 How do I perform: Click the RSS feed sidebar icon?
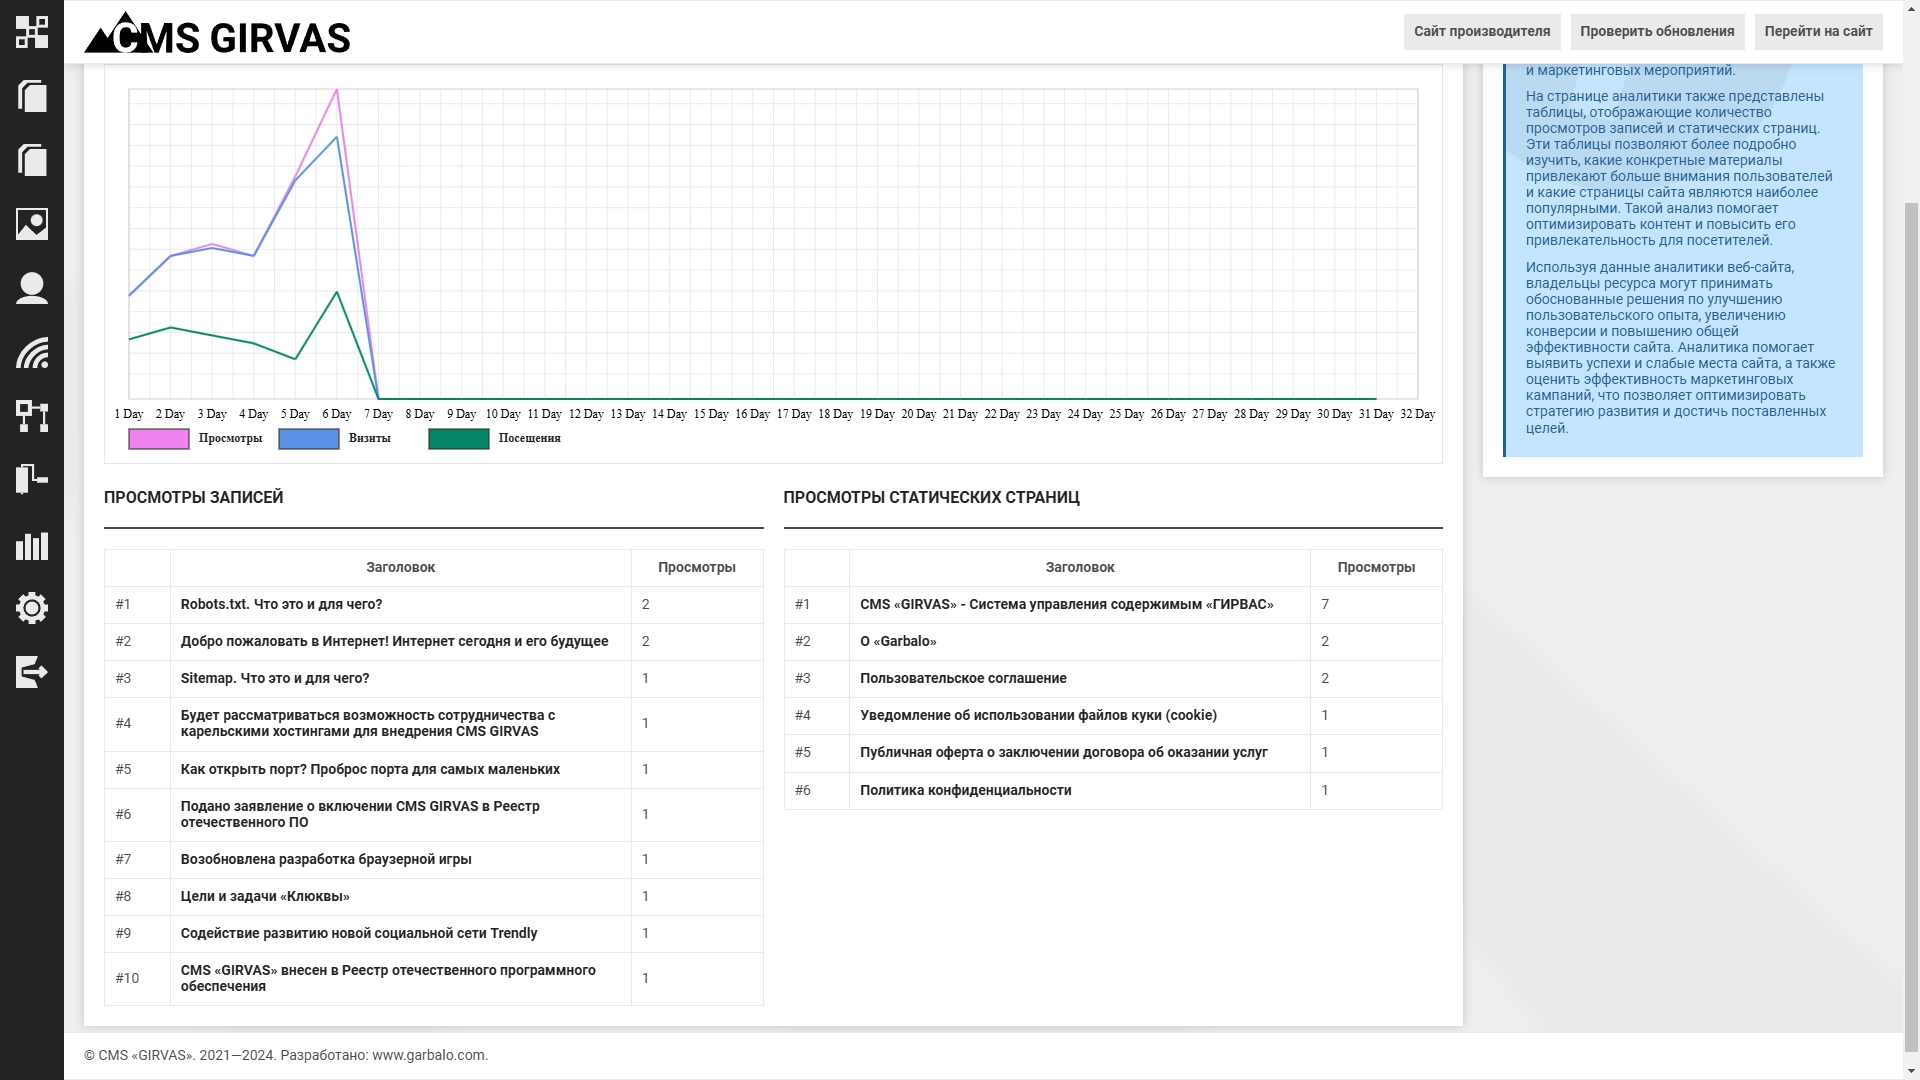[32, 352]
